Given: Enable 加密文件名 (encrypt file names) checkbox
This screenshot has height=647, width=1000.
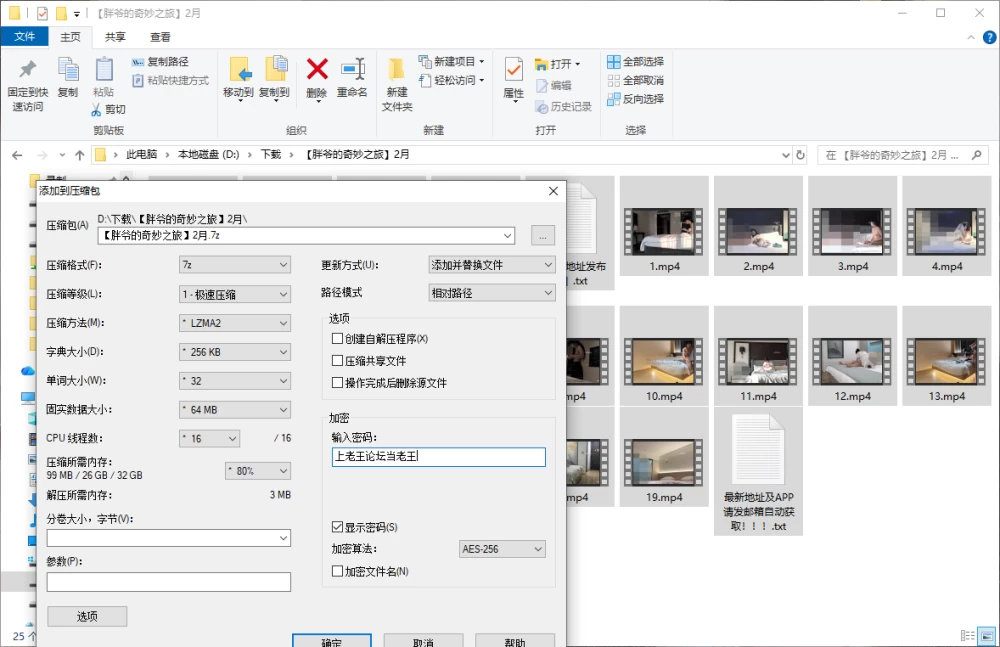Looking at the screenshot, I should point(337,571).
